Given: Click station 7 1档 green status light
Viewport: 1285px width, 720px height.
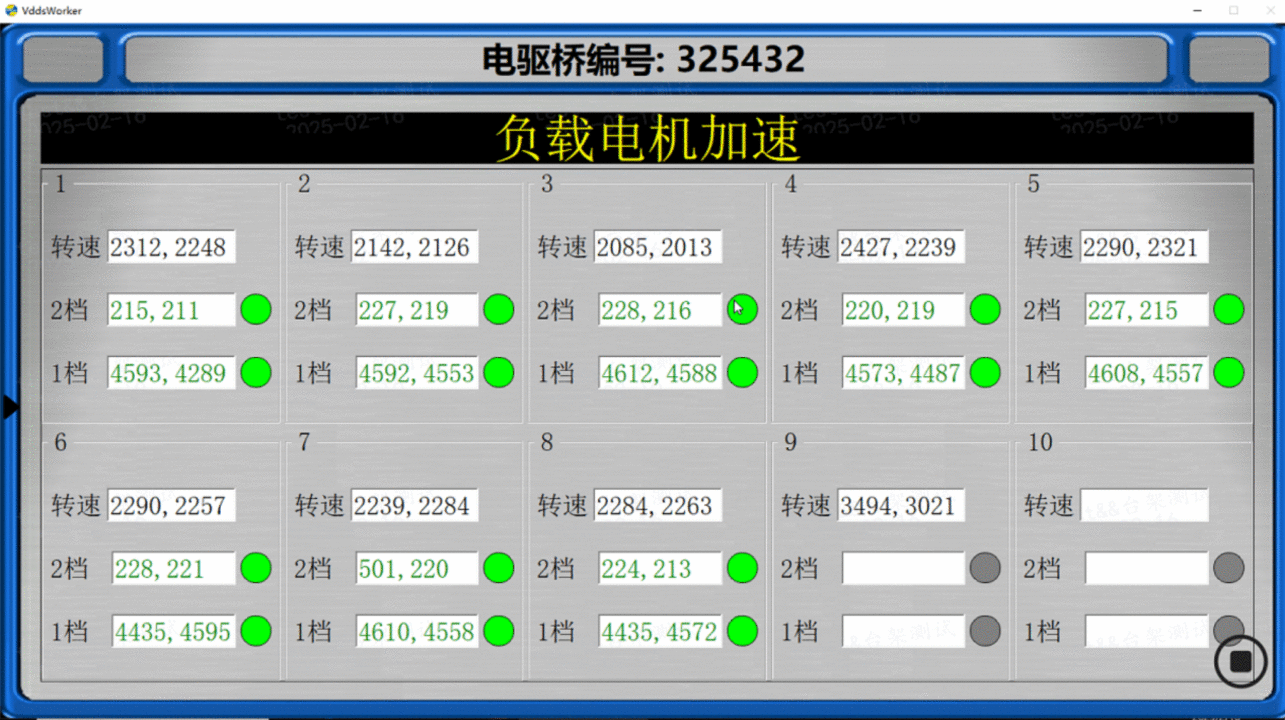Looking at the screenshot, I should tap(499, 631).
